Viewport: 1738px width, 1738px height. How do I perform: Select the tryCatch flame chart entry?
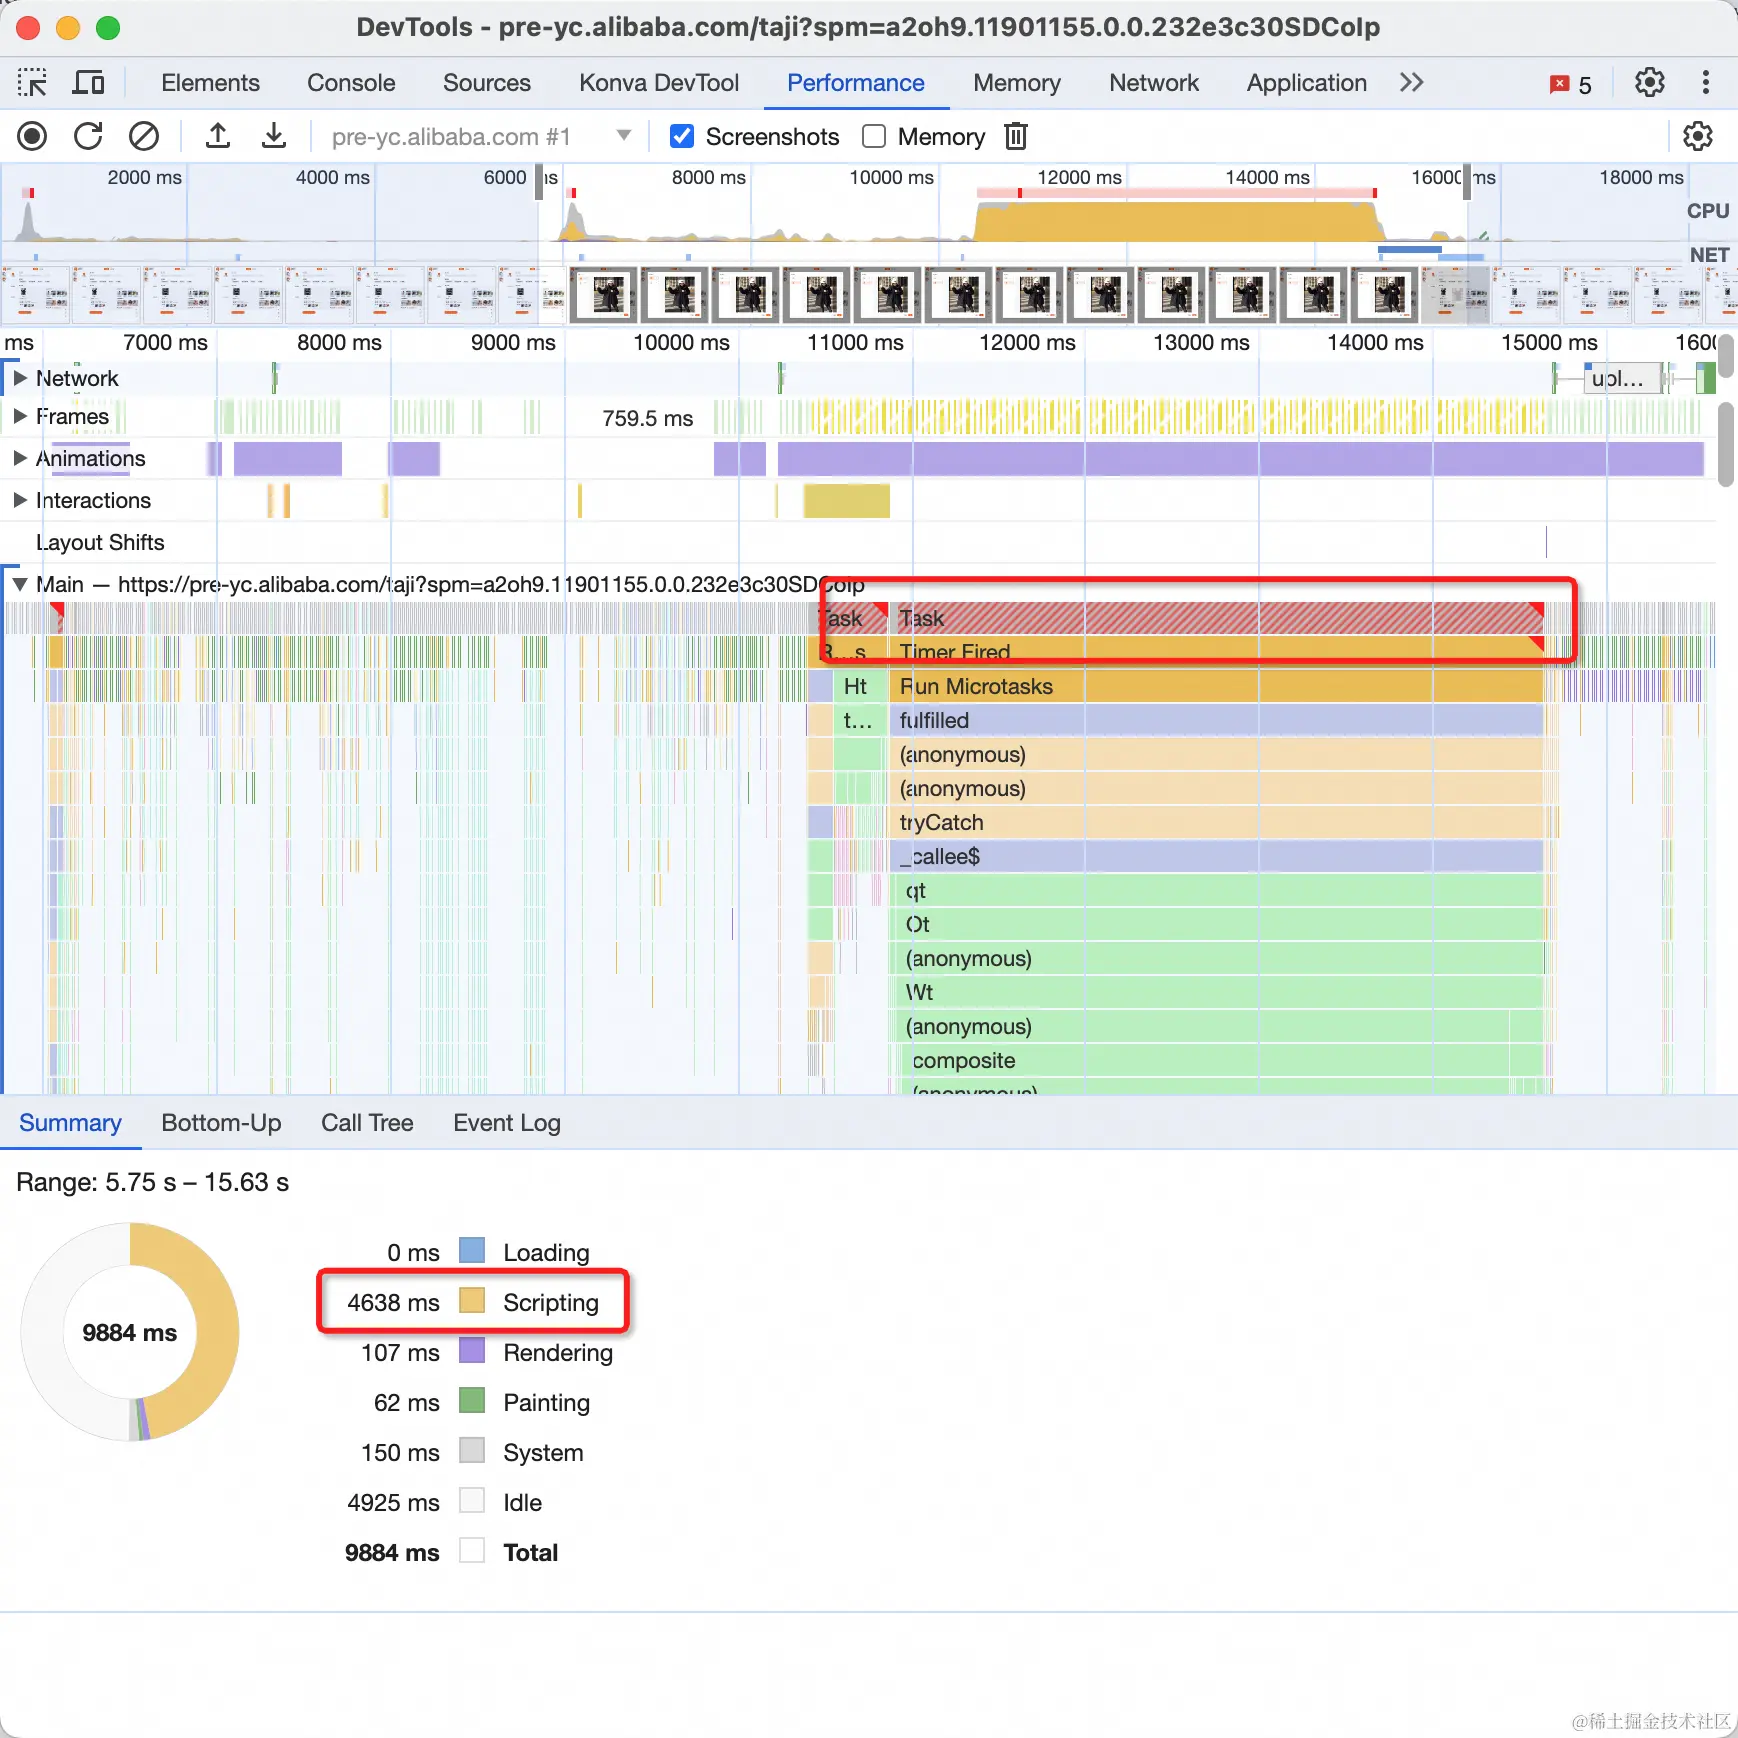tap(1216, 822)
